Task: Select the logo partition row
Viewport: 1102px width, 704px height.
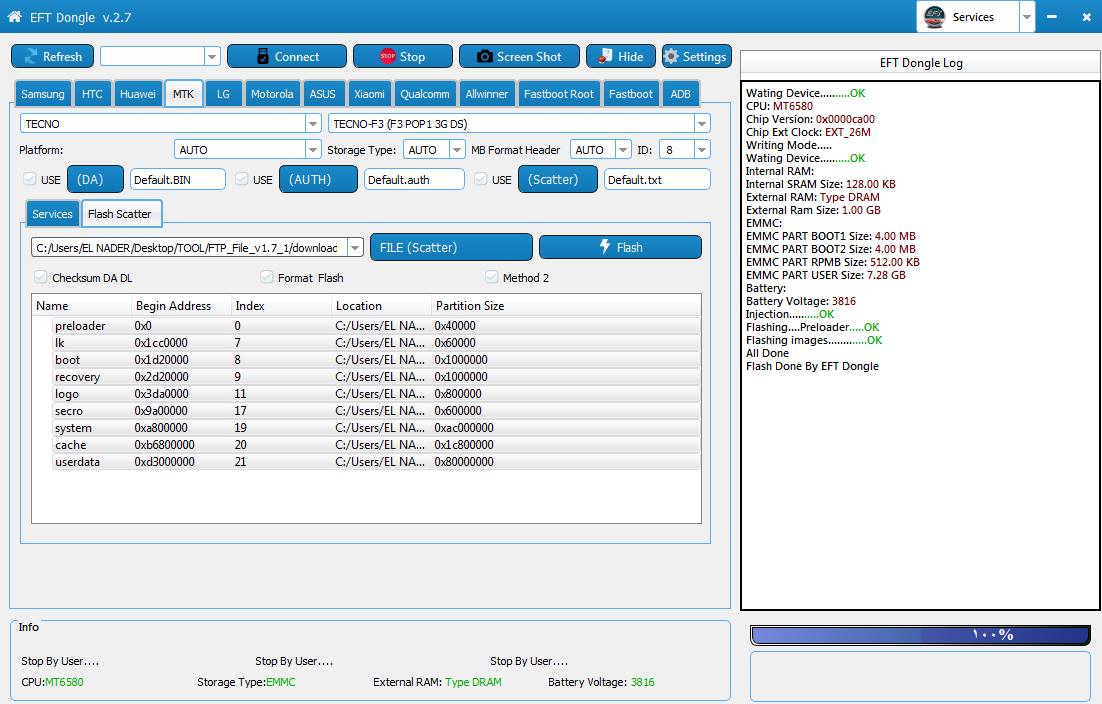Action: click(x=376, y=393)
